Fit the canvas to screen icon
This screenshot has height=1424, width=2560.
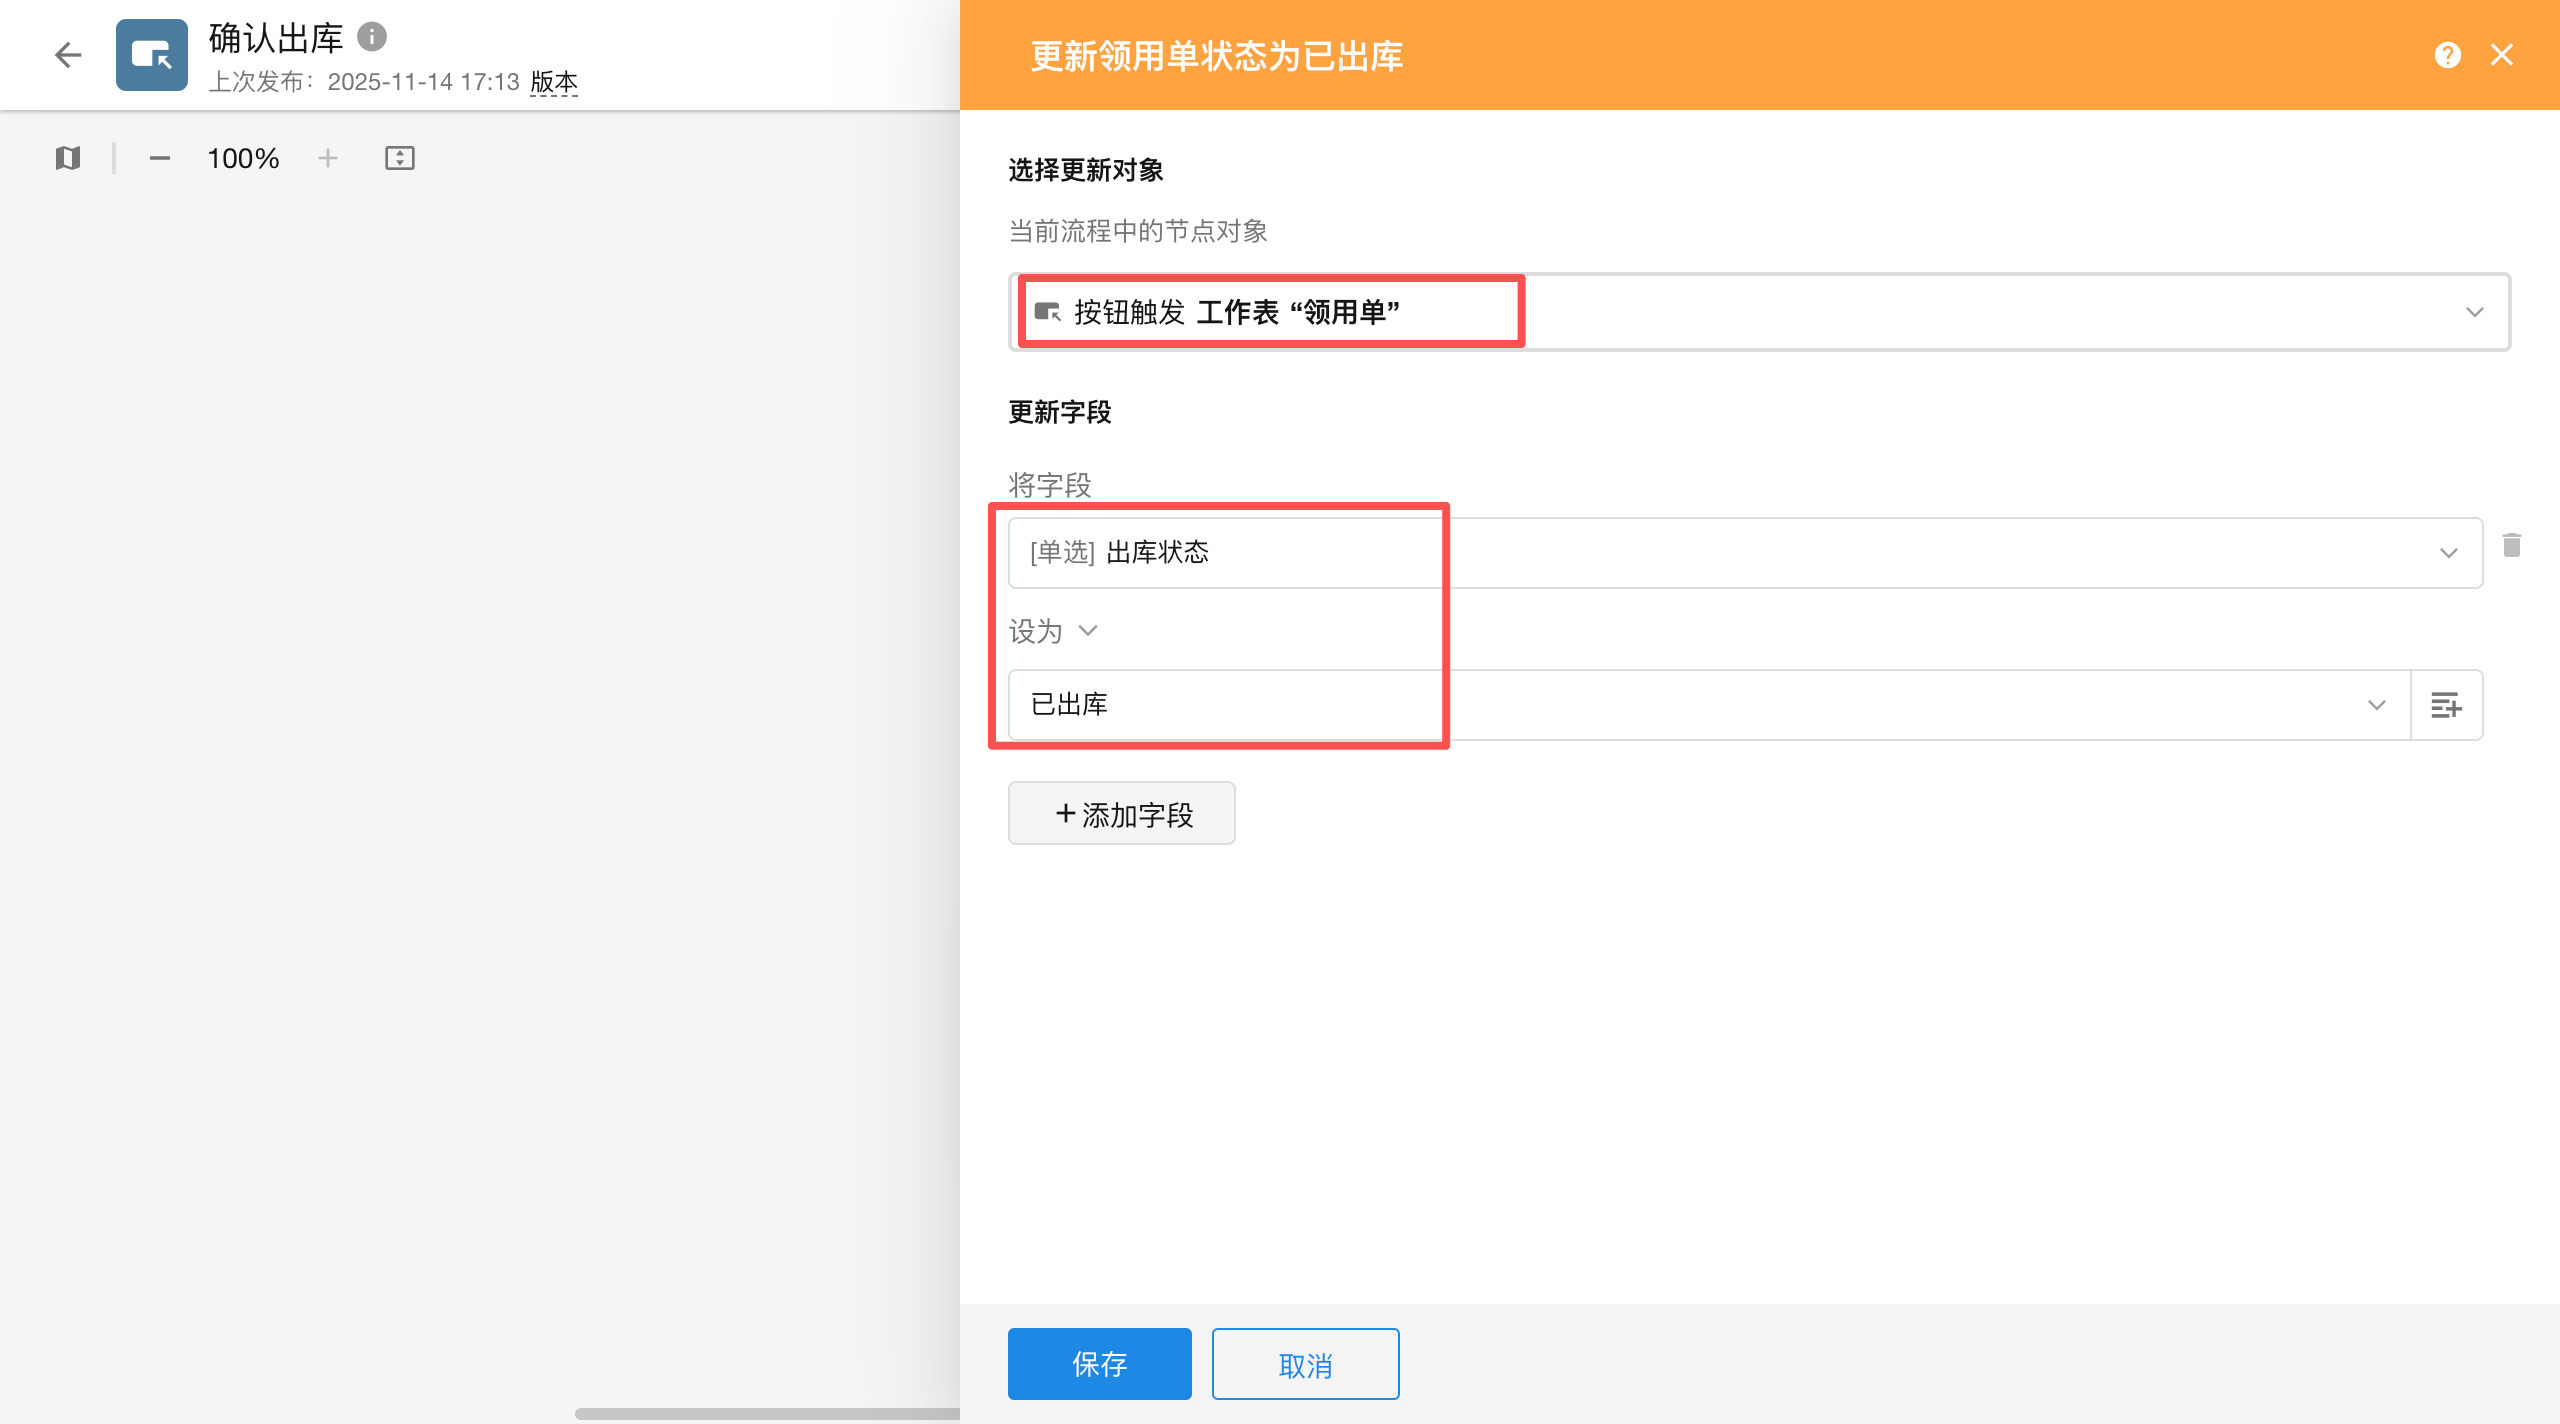pyautogui.click(x=400, y=158)
